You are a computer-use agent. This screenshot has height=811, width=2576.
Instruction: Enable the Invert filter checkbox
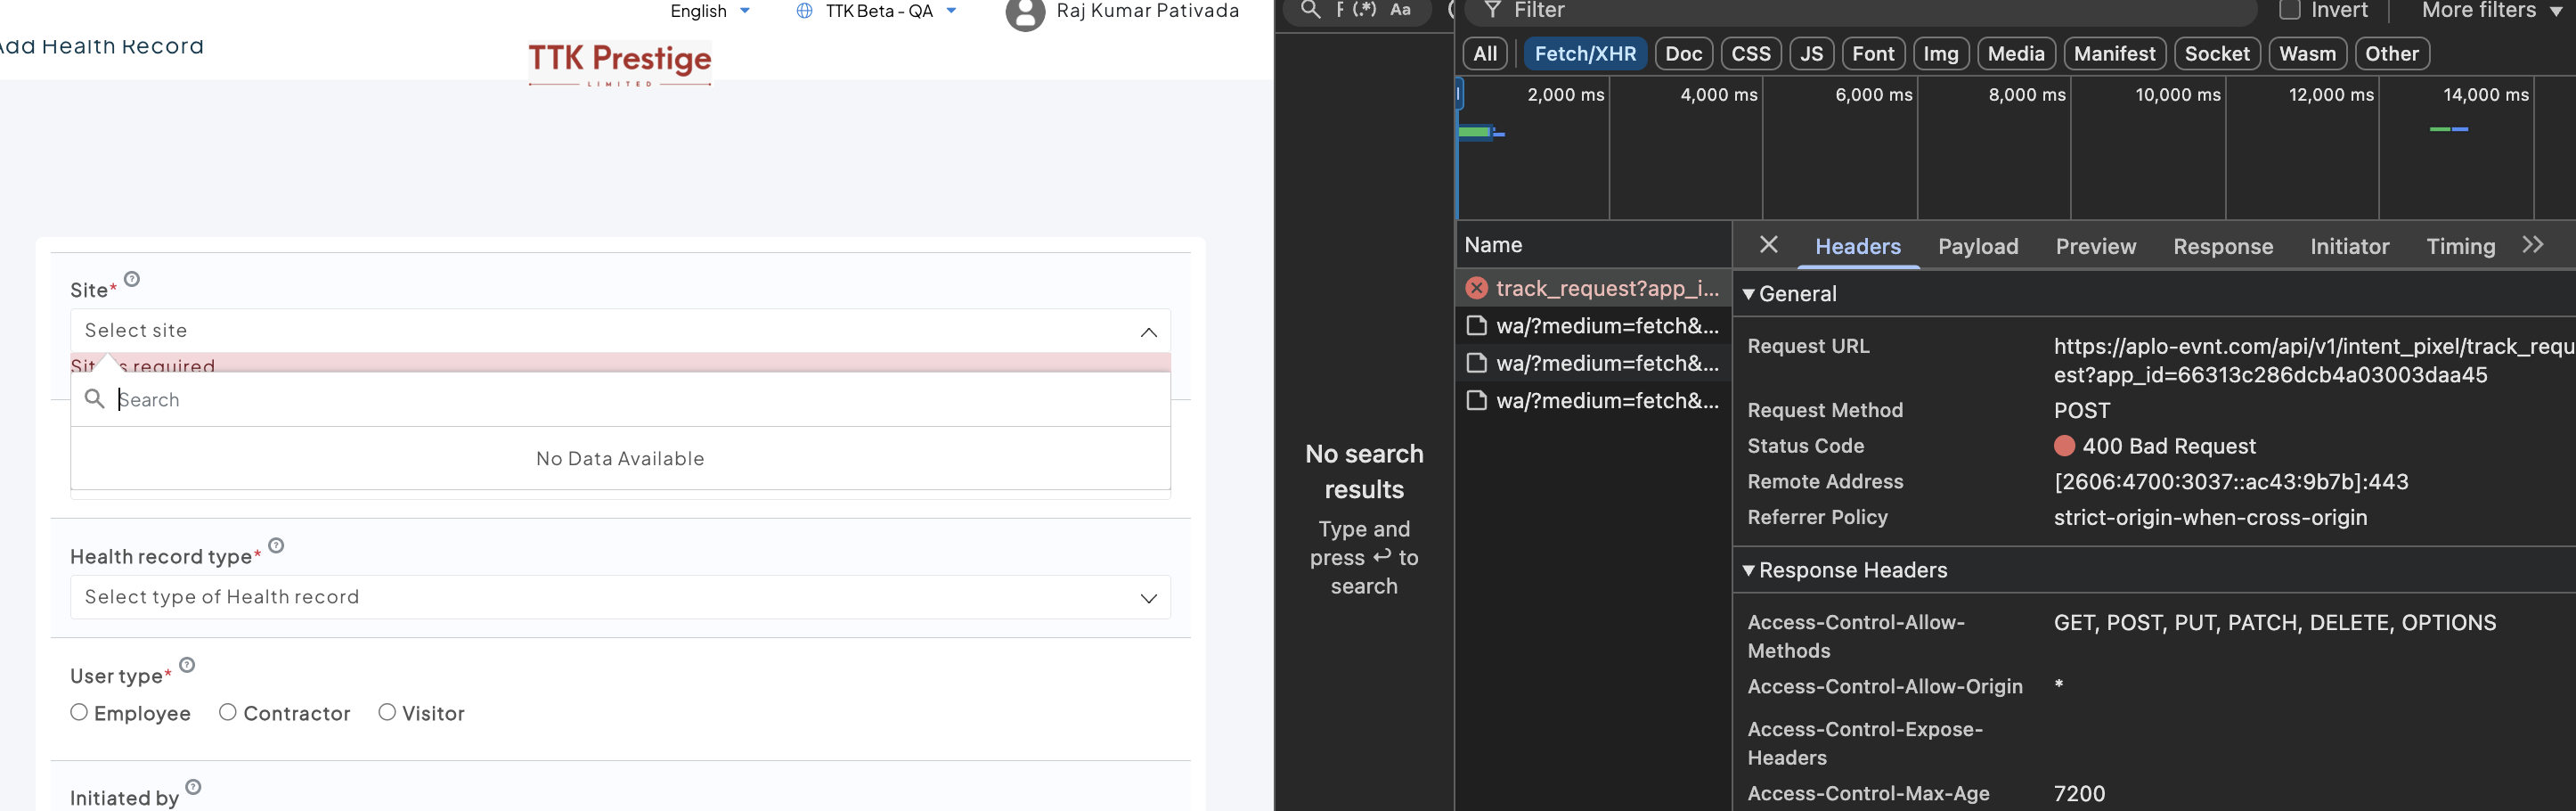tap(2289, 11)
